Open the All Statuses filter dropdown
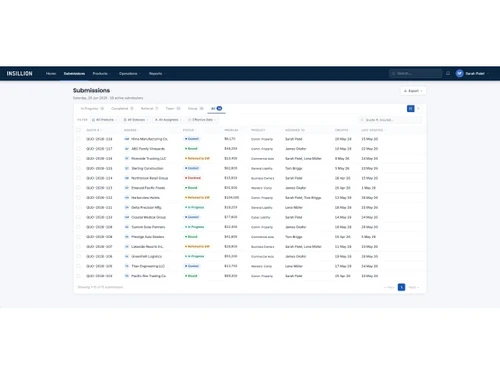The image size is (500, 375). 136,120
